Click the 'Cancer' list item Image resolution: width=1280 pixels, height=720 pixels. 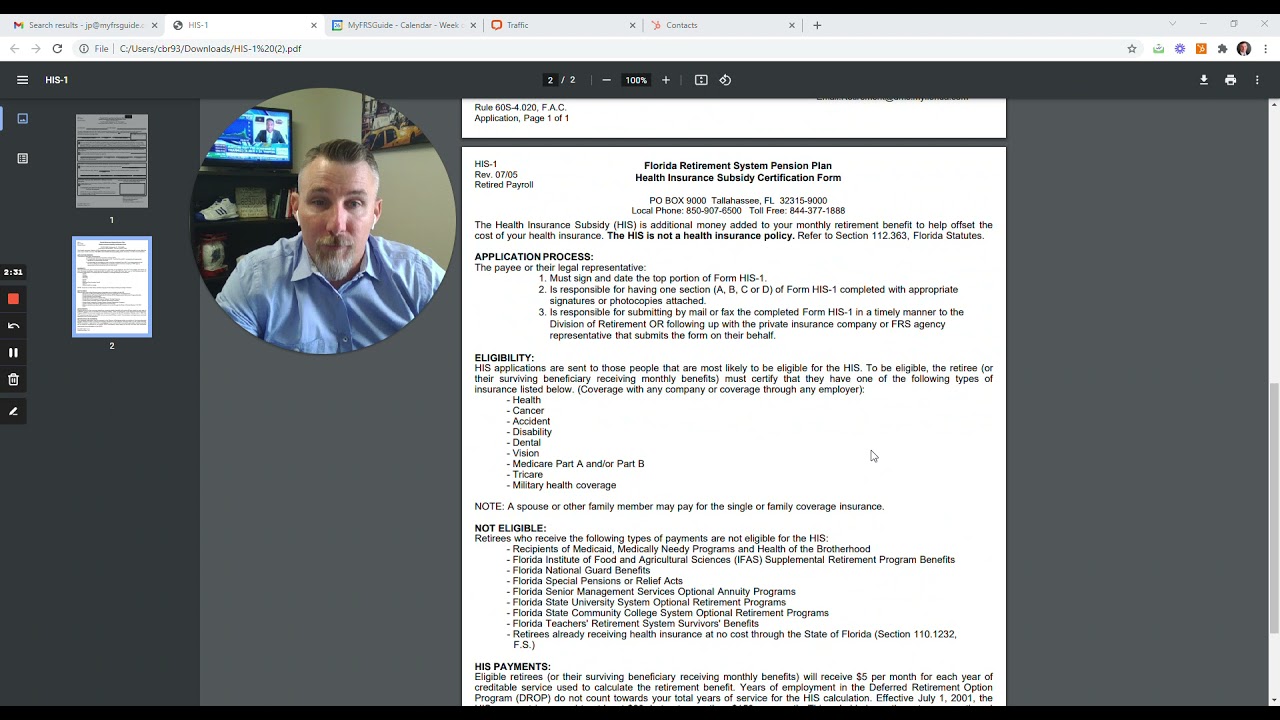point(528,411)
